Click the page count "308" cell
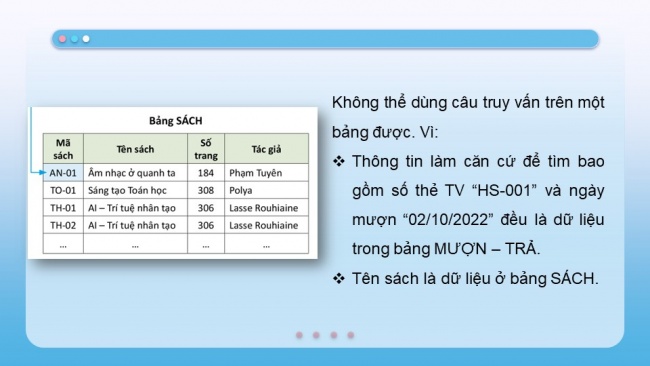The height and width of the screenshot is (366, 650). pos(206,190)
